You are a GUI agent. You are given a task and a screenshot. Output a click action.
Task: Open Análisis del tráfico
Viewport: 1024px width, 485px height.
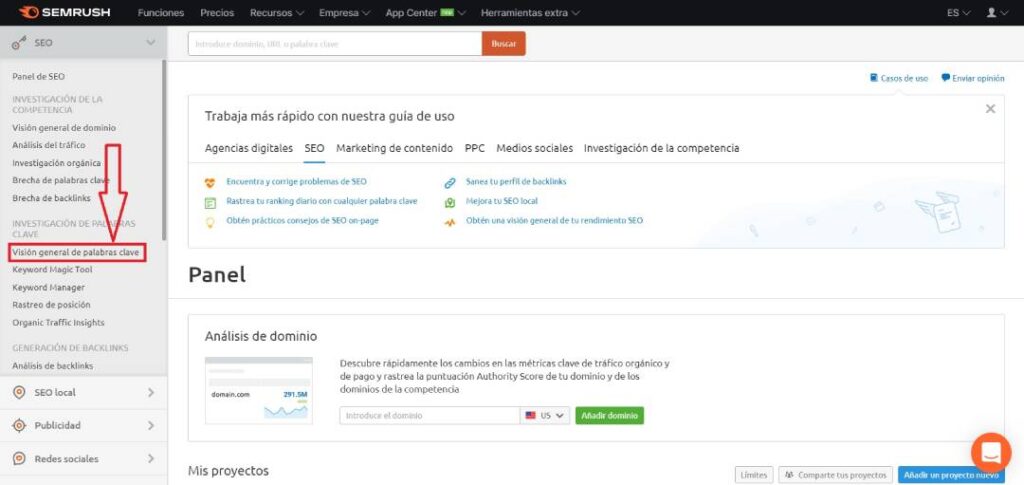48,145
